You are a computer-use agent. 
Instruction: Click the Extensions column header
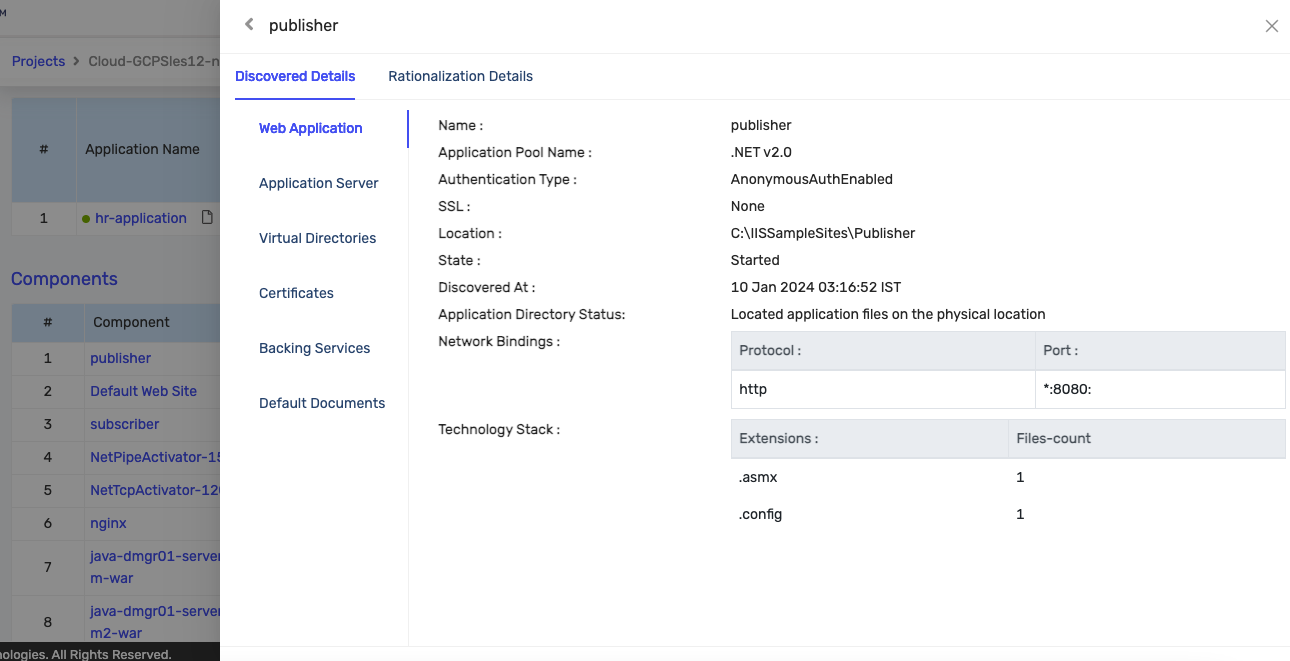pyautogui.click(x=778, y=438)
